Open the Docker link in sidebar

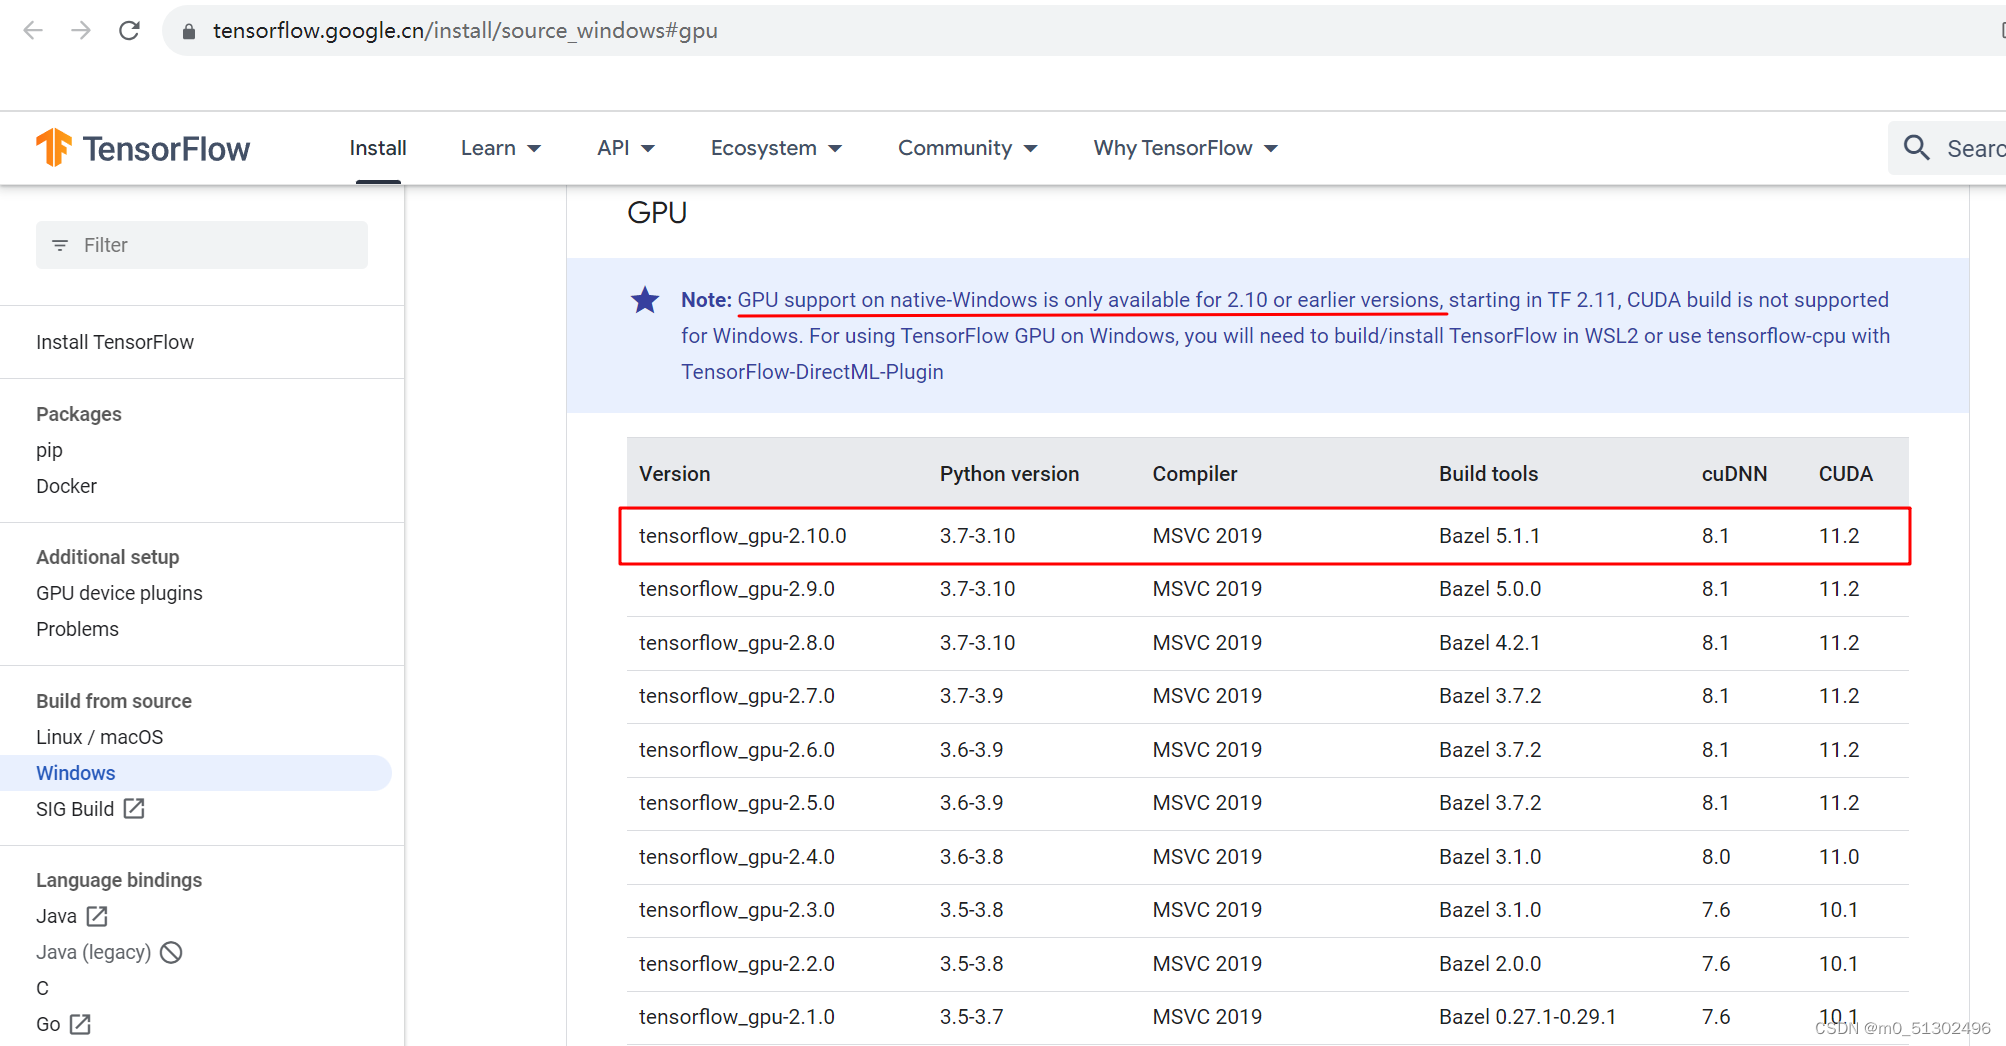point(66,486)
